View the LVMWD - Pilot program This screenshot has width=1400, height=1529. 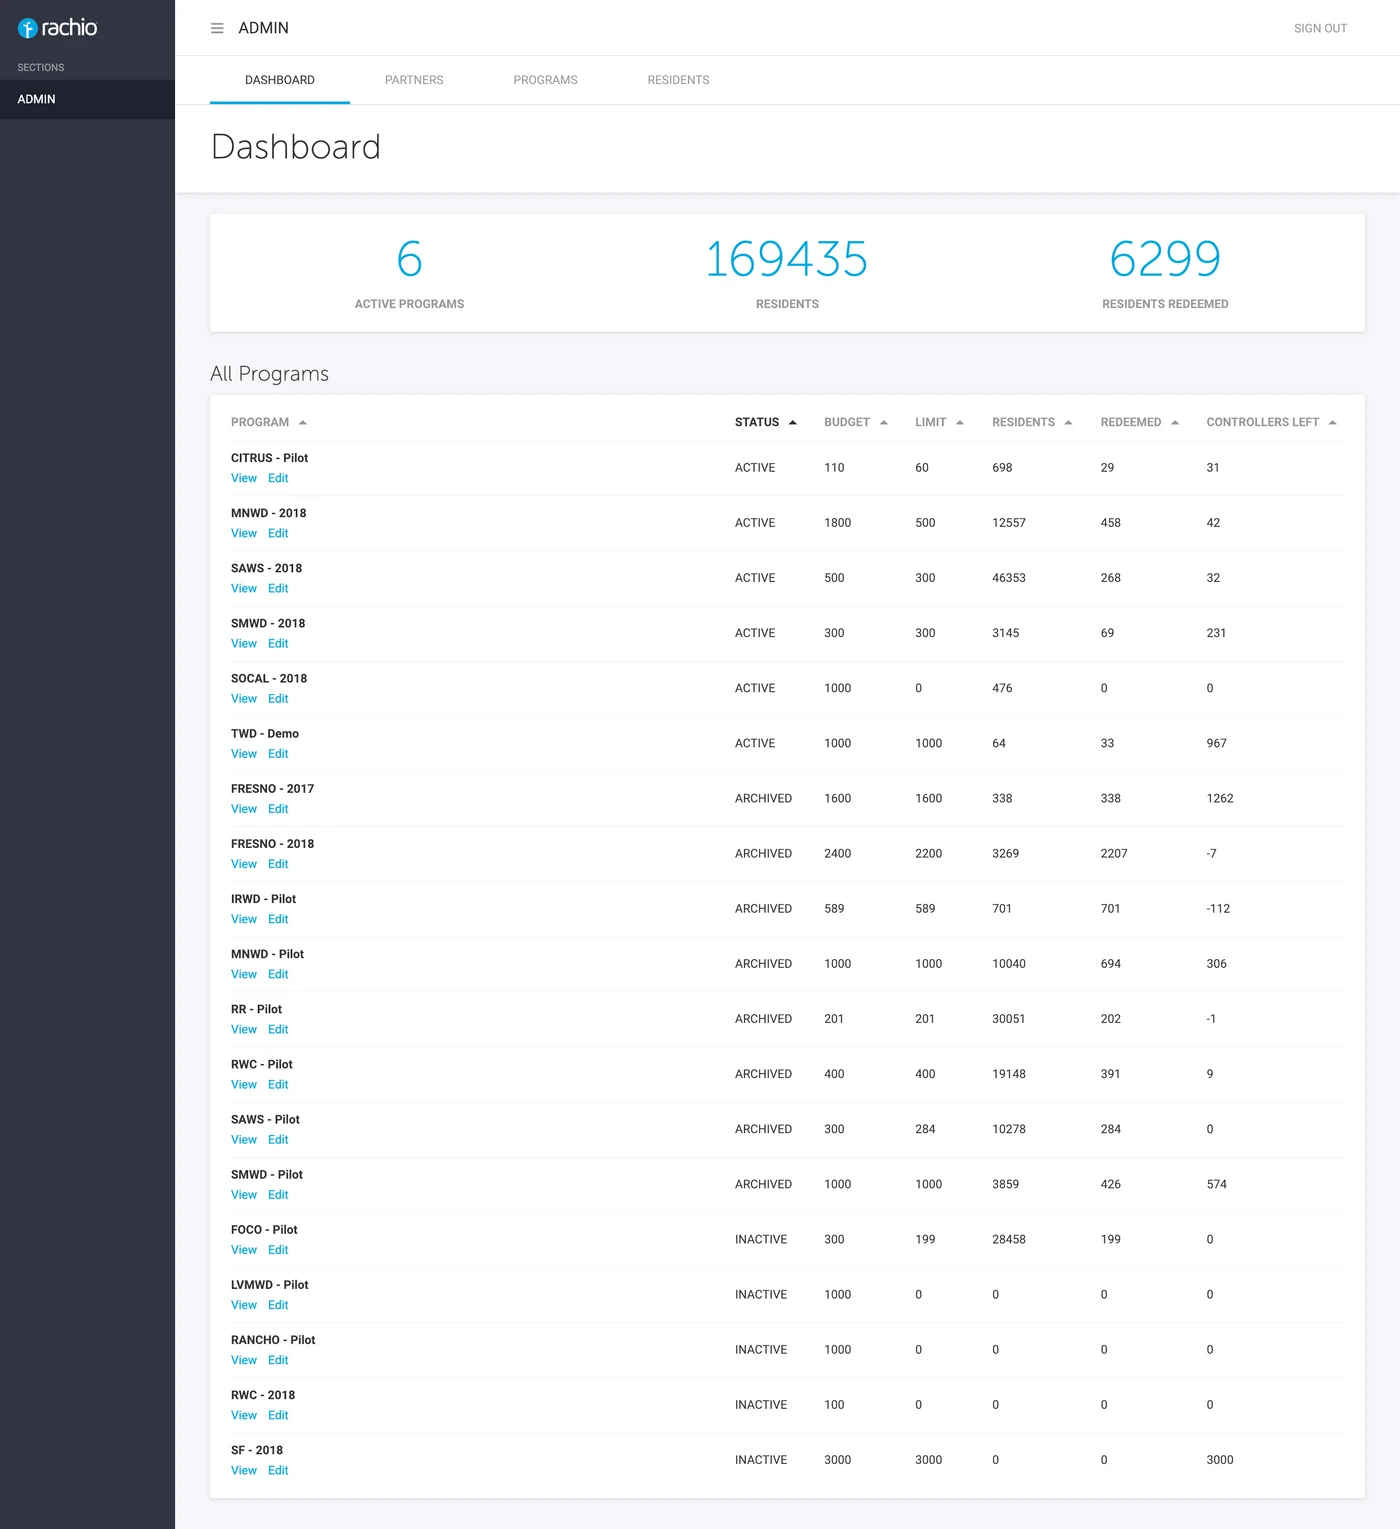click(244, 1304)
